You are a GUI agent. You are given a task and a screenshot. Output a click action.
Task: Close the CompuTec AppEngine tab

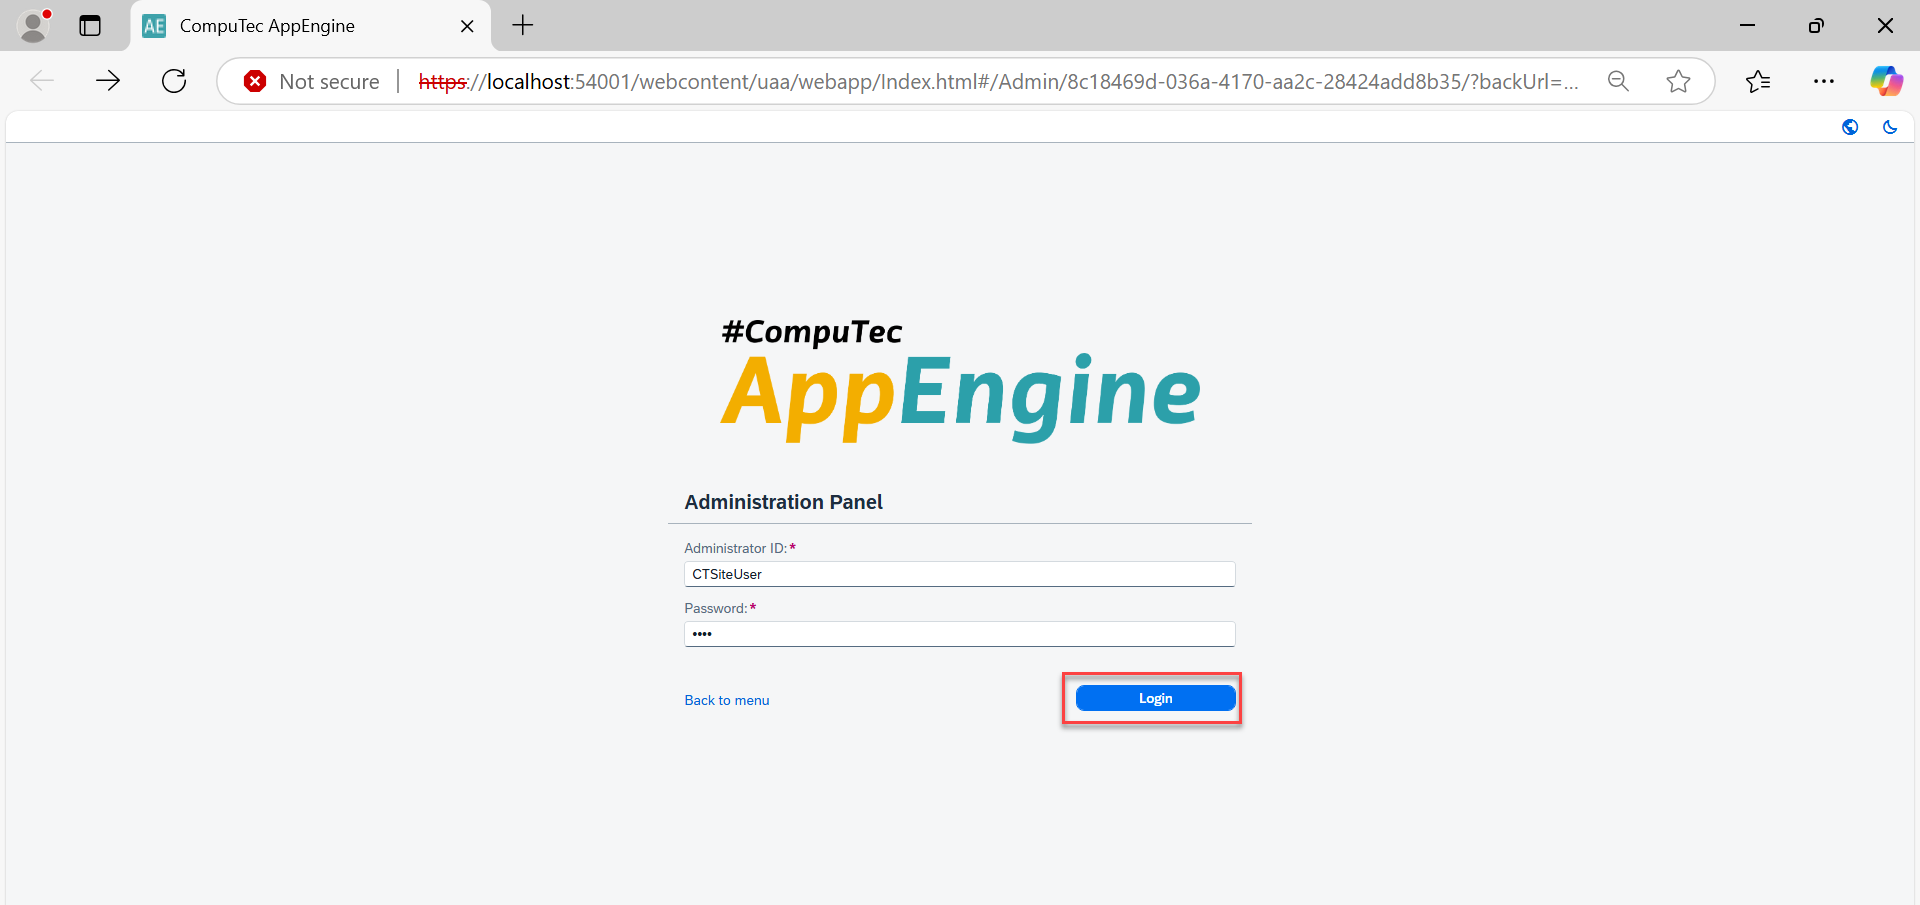(467, 26)
